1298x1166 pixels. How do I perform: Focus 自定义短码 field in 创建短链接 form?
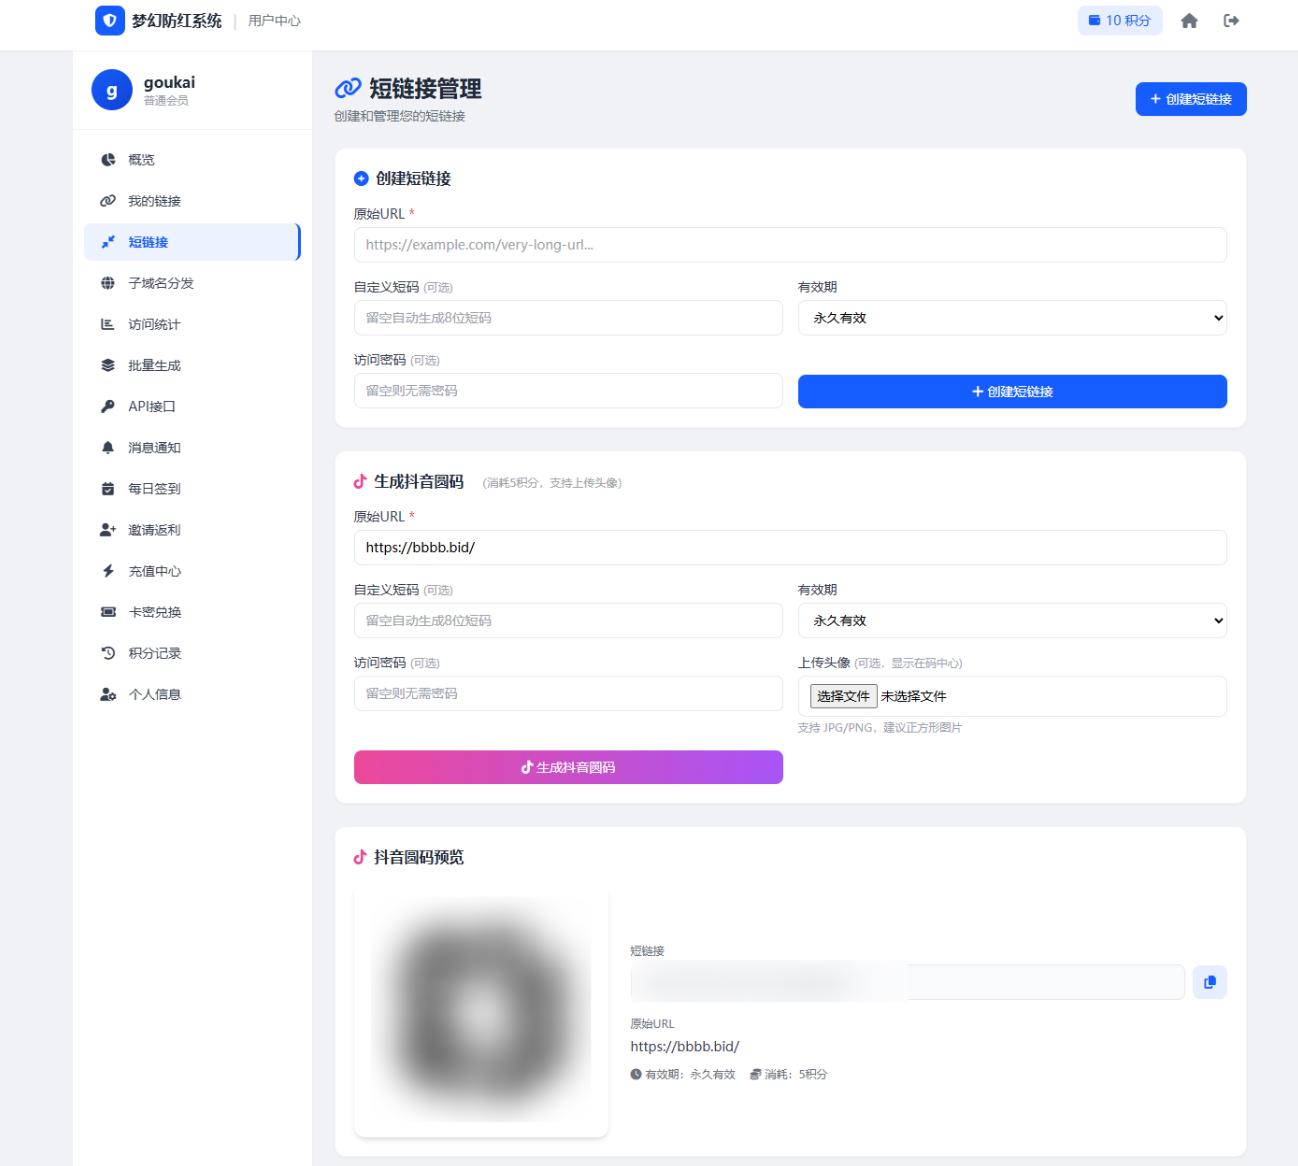pos(568,318)
